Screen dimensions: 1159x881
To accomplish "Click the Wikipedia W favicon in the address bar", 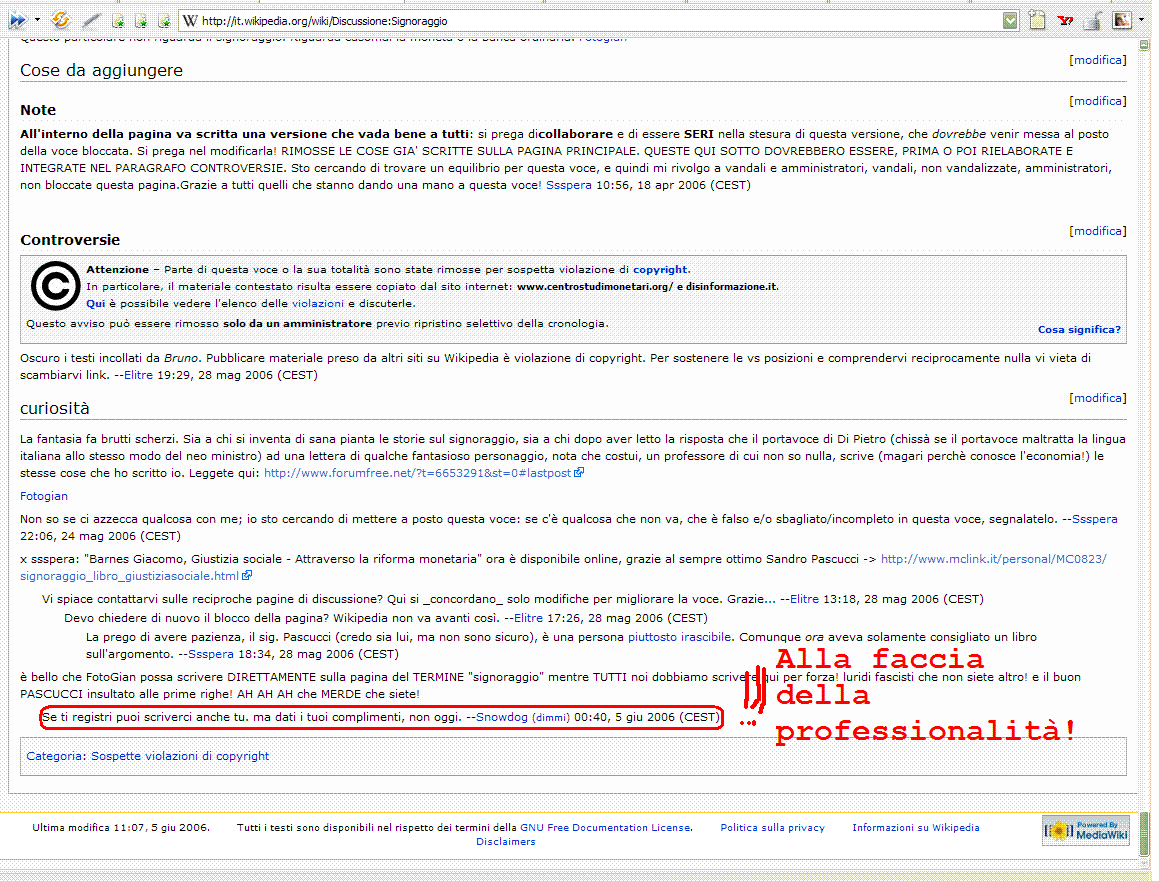I will point(190,21).
